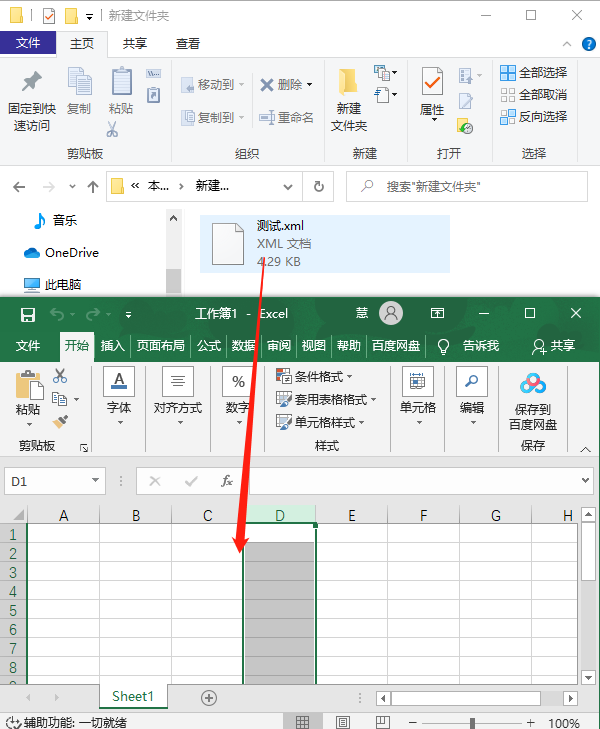Viewport: 600px width, 729px height.
Task: Open the Name Box dropdown arrow
Action: pyautogui.click(x=96, y=481)
